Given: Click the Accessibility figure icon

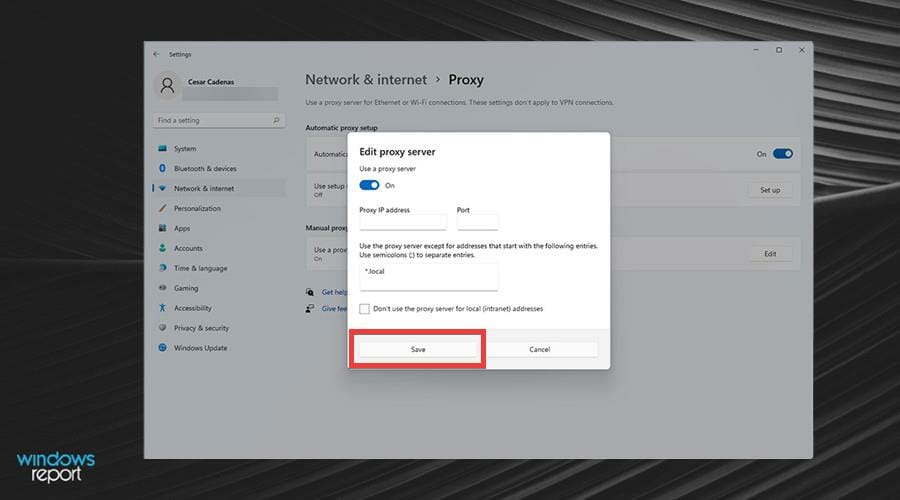Looking at the screenshot, I should coord(162,308).
